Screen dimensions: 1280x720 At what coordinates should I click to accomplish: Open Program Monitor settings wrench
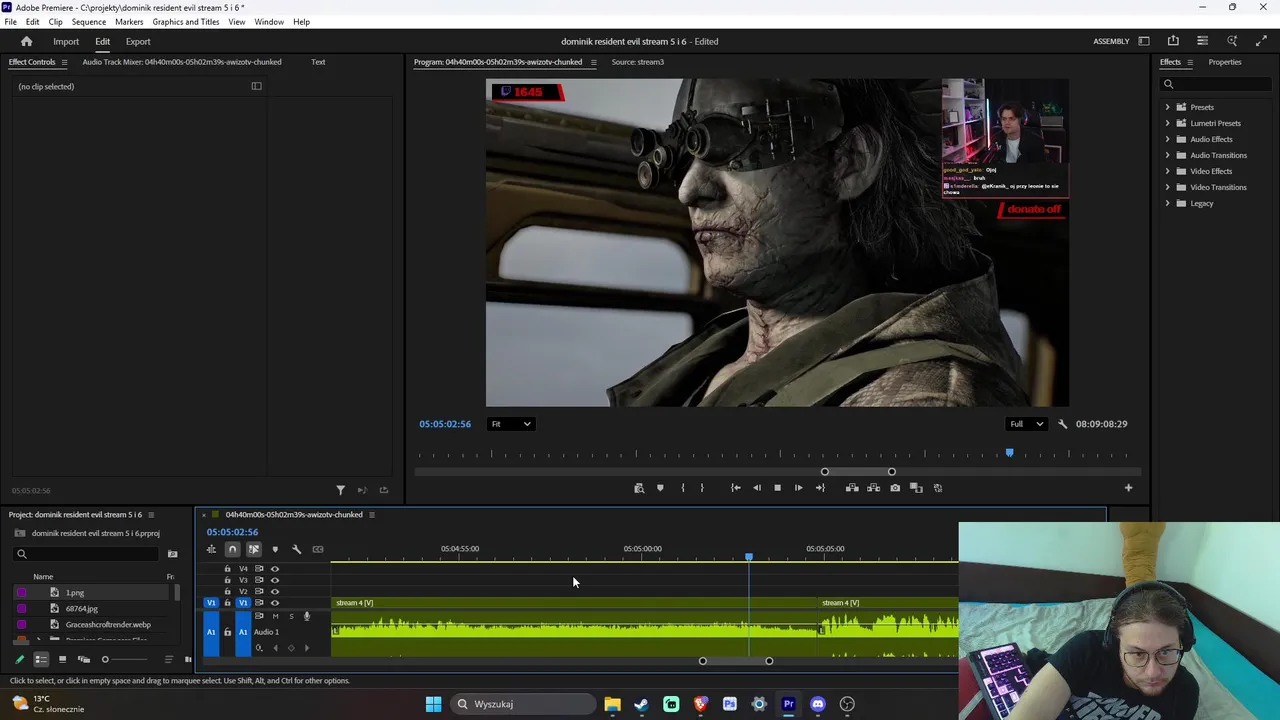[x=1062, y=424]
